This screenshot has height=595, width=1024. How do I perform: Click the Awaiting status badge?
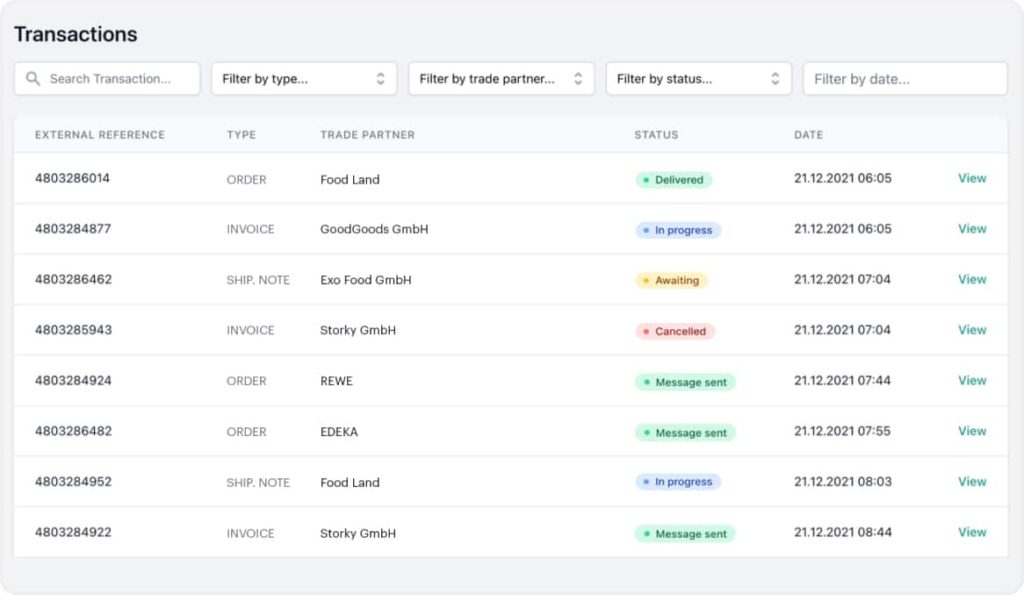coord(671,280)
